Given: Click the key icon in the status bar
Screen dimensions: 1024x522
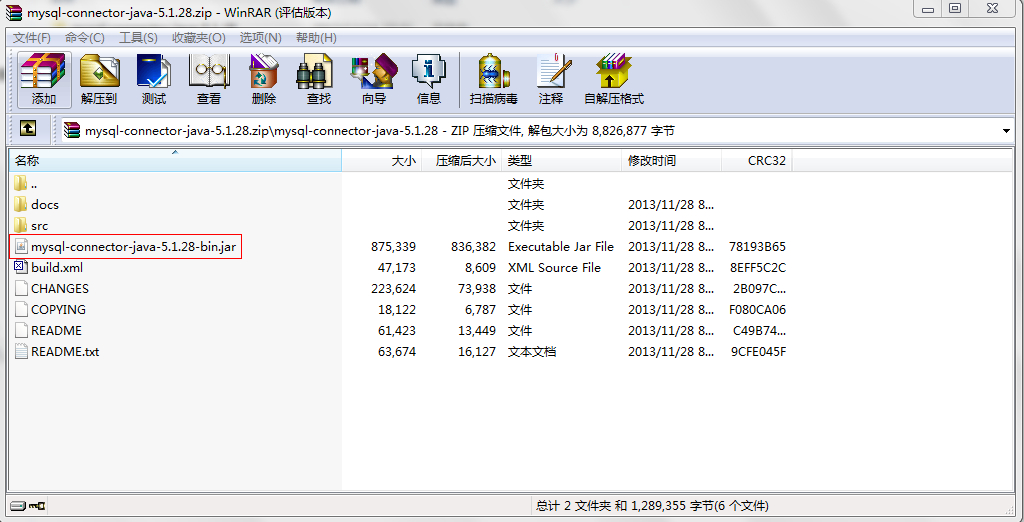Looking at the screenshot, I should coord(36,505).
